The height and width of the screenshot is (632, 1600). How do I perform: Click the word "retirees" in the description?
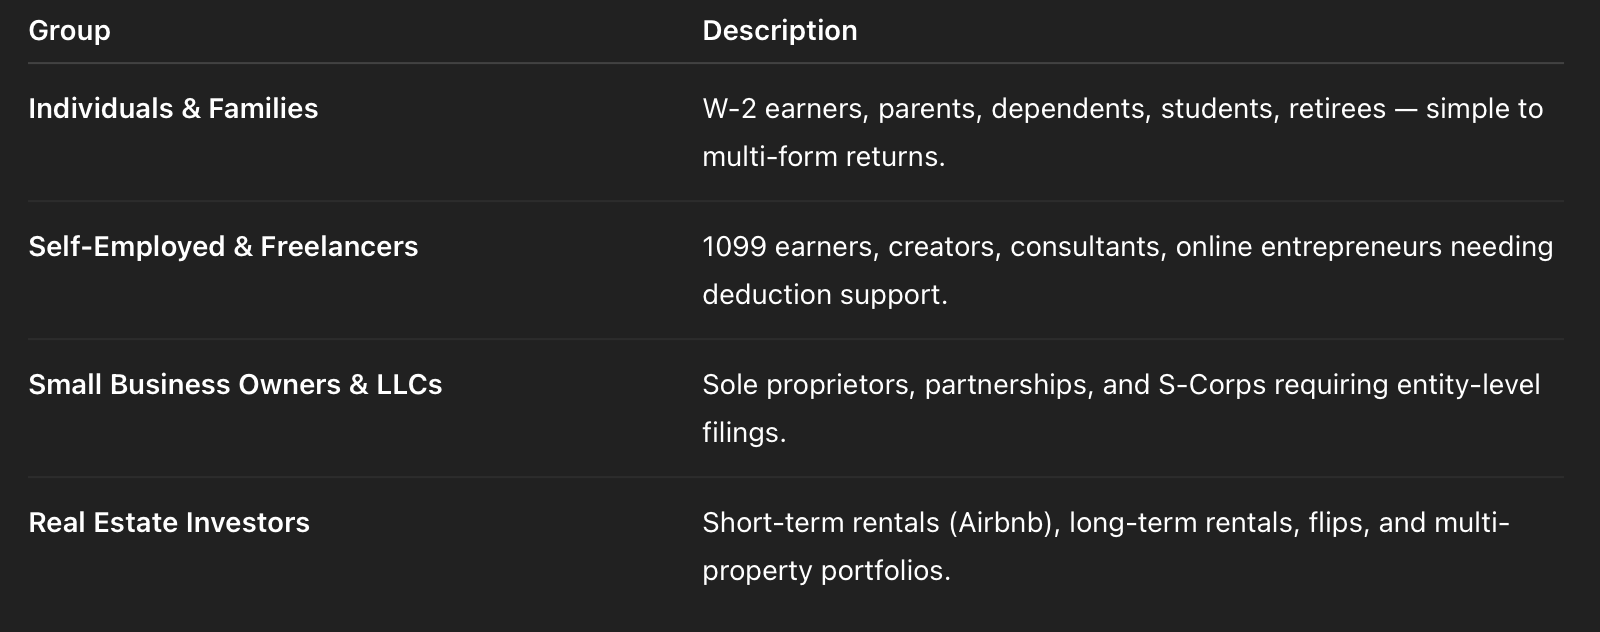click(1337, 109)
